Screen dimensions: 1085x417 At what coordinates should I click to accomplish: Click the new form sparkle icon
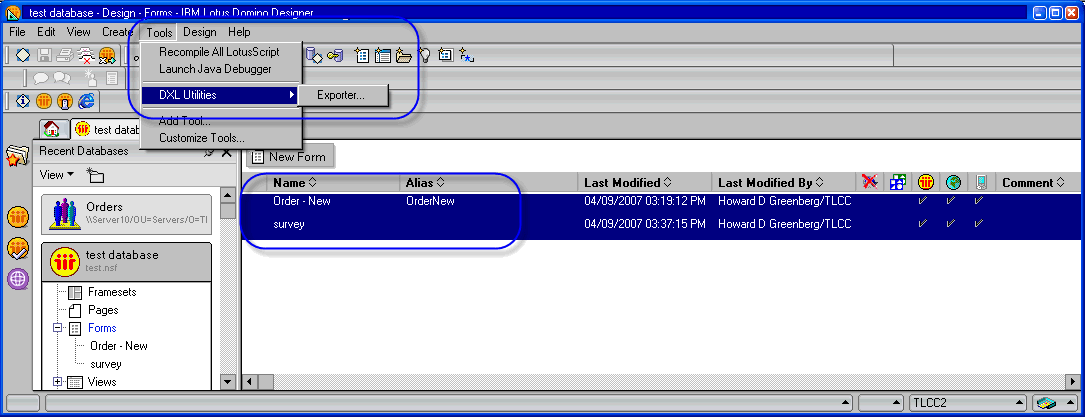362,55
